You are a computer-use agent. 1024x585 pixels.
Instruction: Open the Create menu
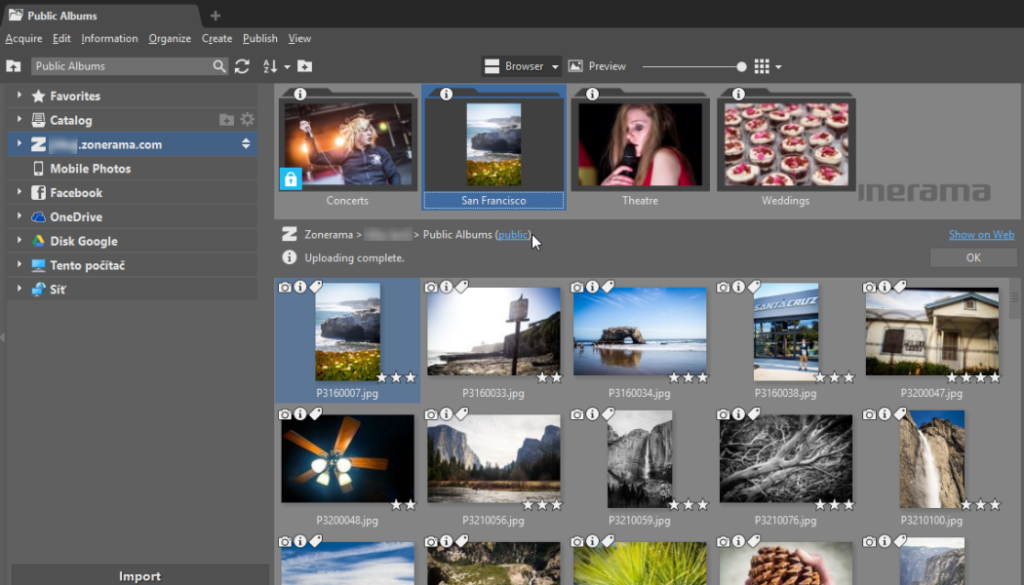217,39
